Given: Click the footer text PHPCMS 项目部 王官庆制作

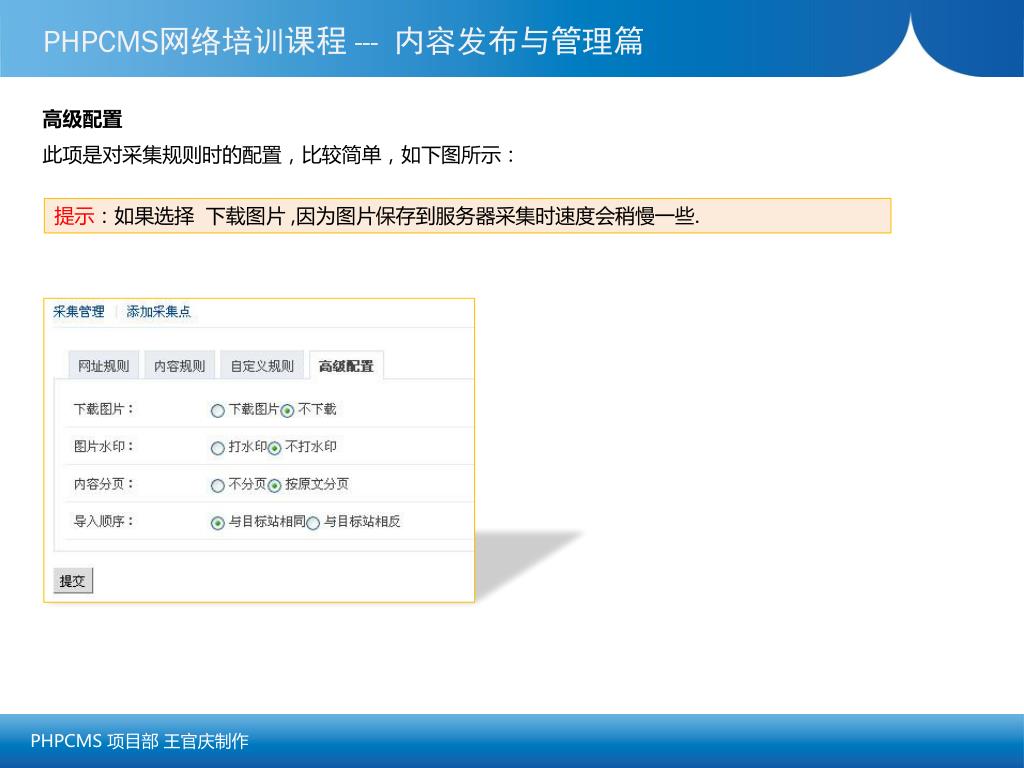Looking at the screenshot, I should click(140, 741).
